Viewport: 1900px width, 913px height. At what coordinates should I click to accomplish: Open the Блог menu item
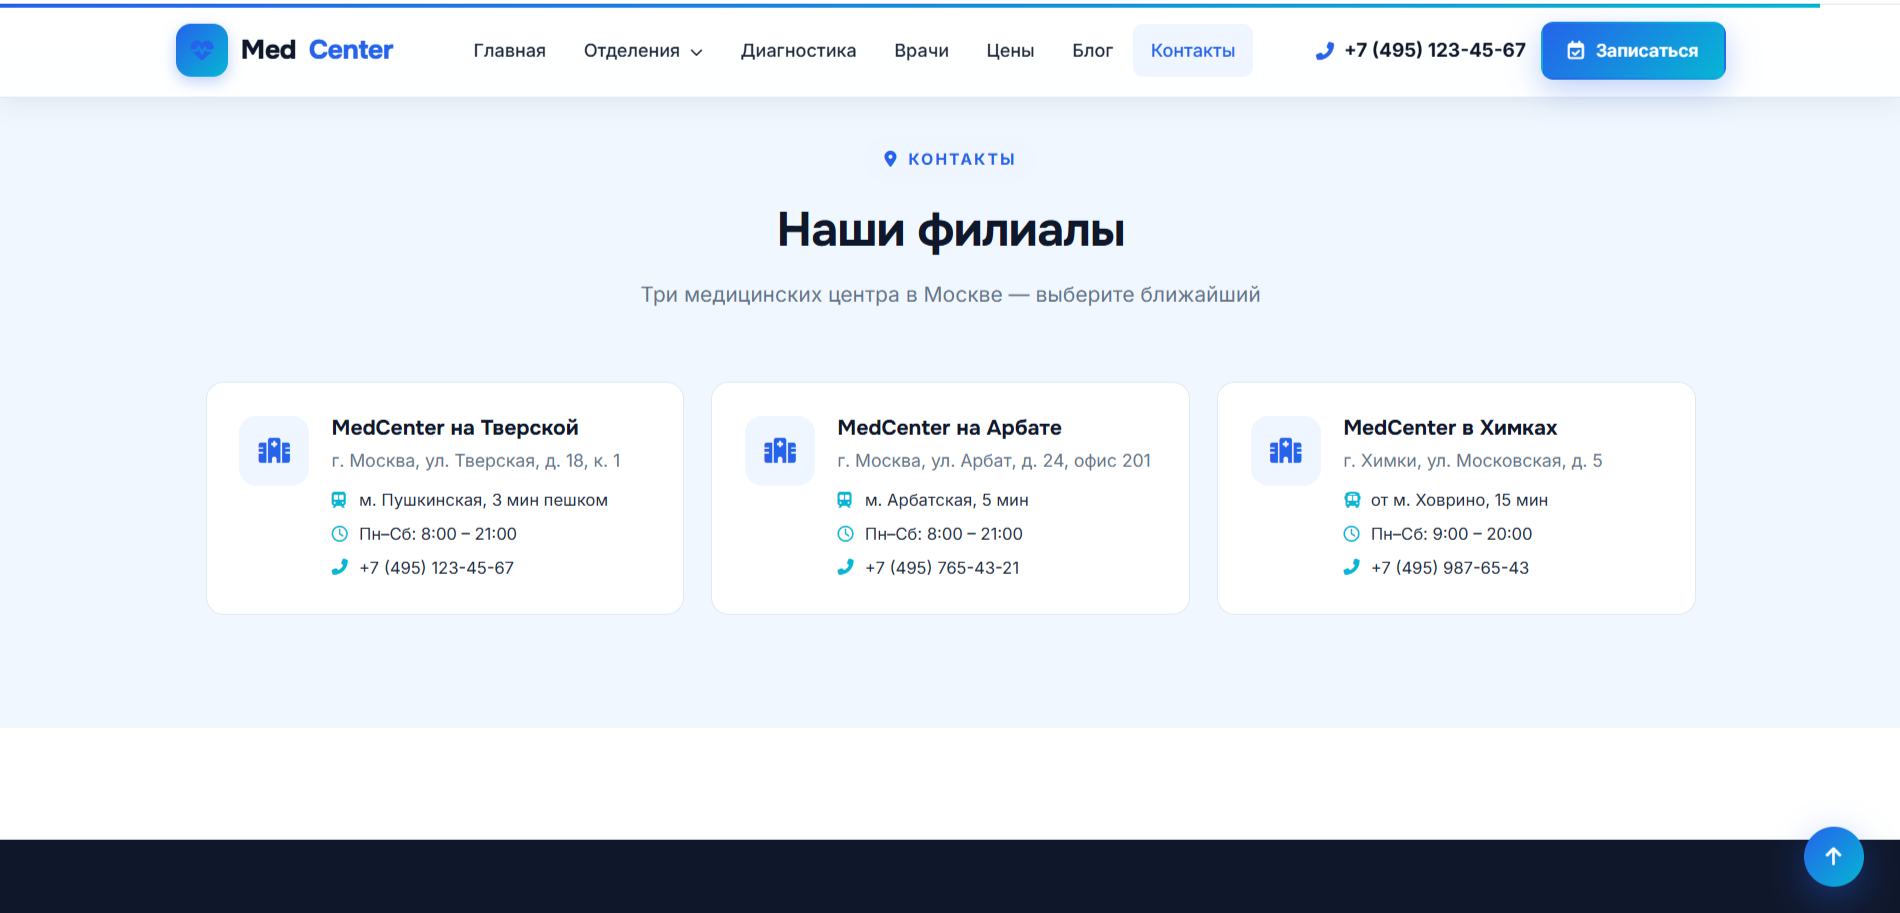[1092, 51]
